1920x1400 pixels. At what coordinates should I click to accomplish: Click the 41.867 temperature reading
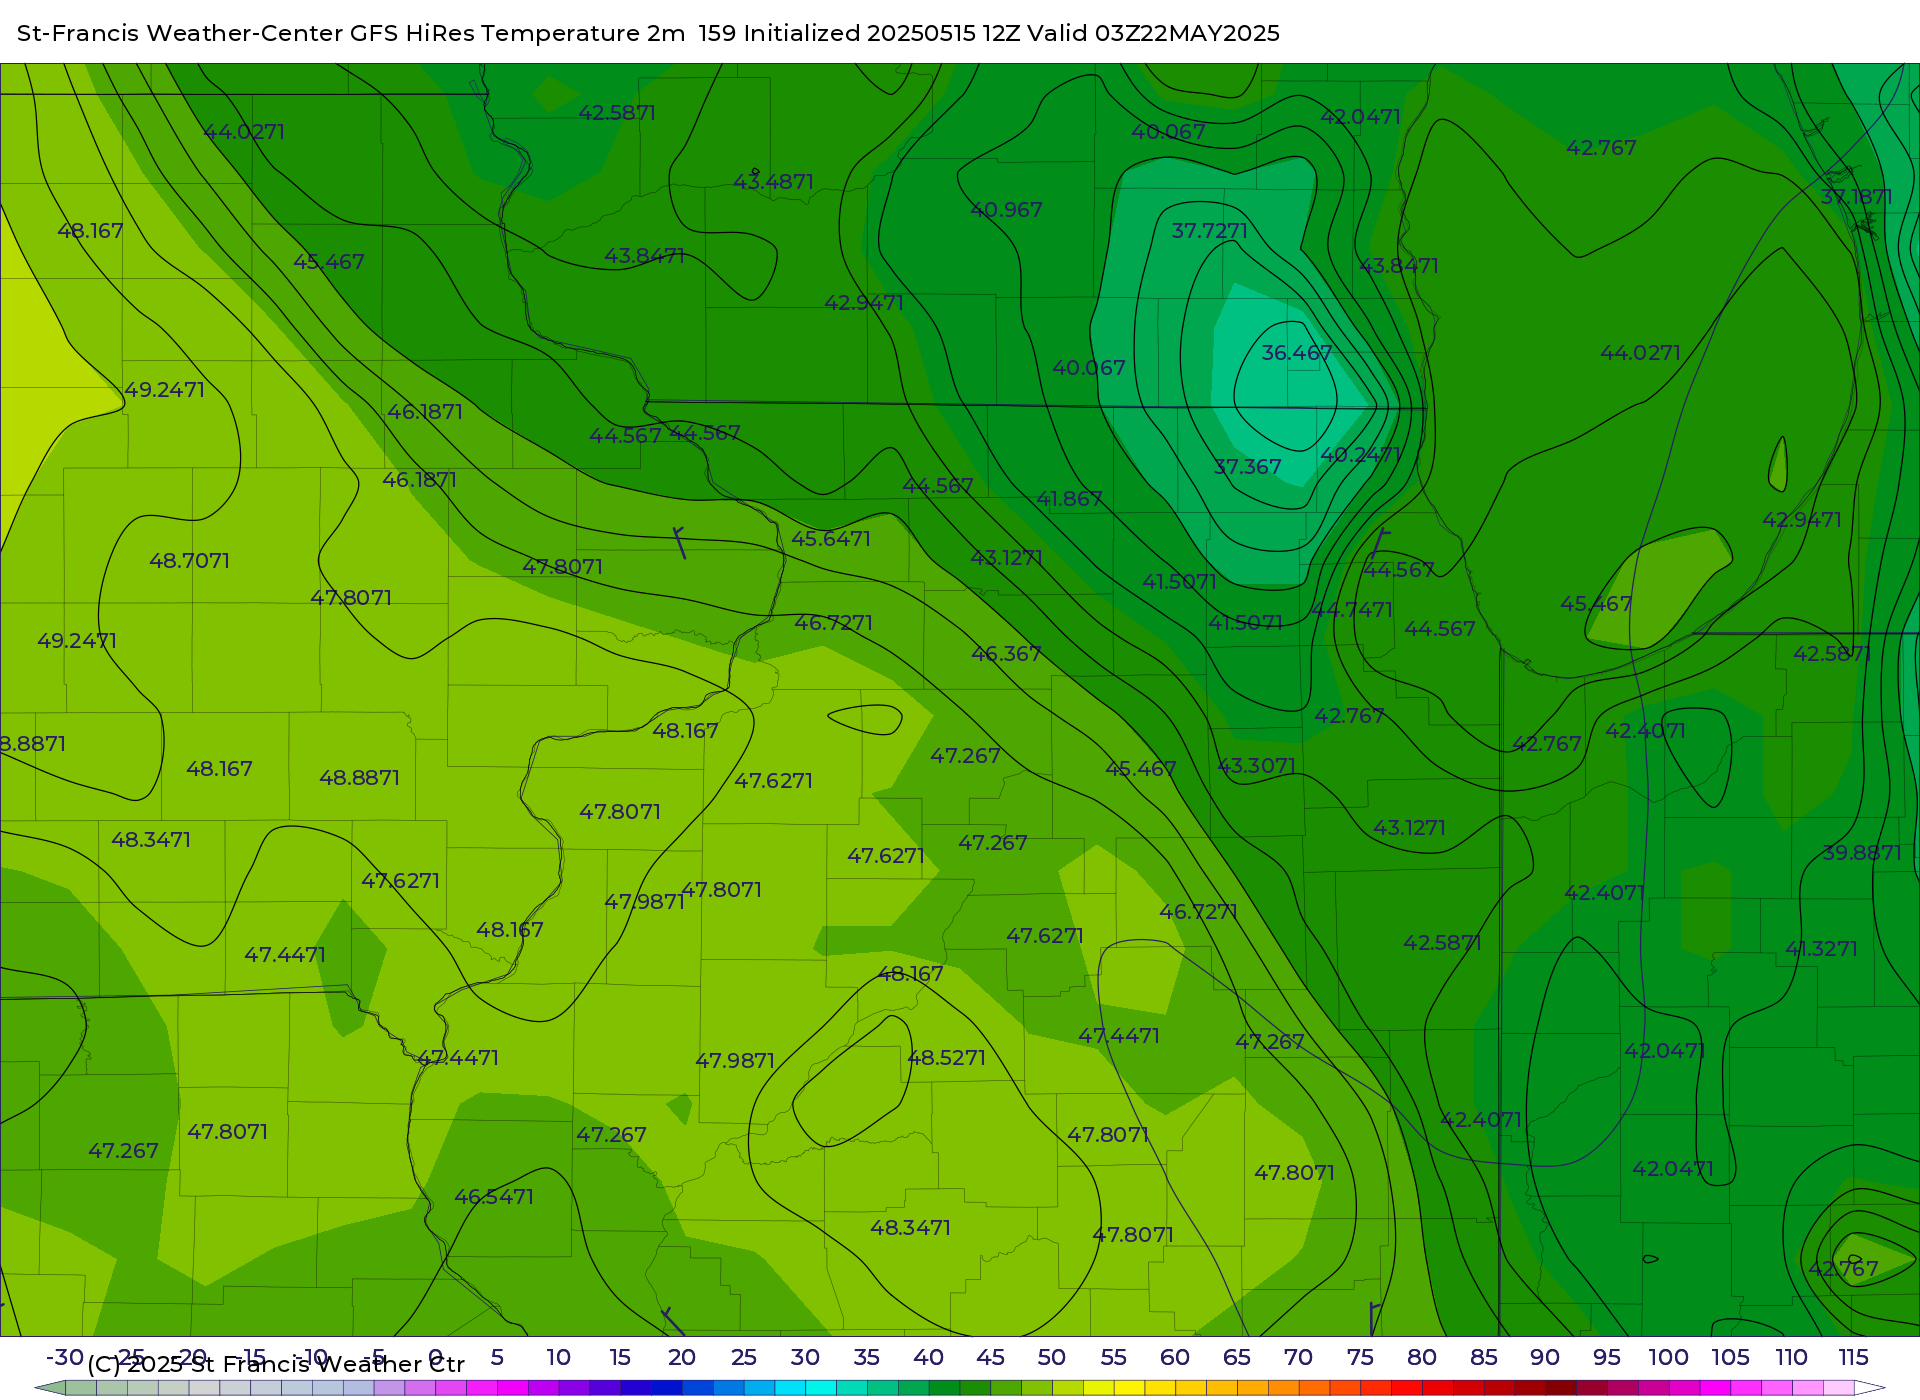coord(1069,499)
